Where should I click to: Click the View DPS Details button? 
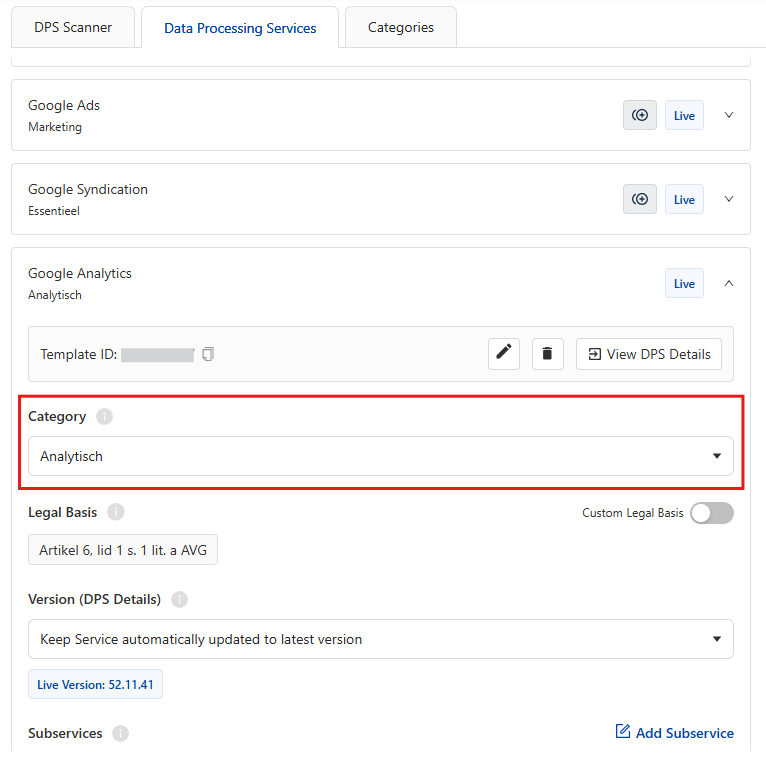pyautogui.click(x=648, y=353)
